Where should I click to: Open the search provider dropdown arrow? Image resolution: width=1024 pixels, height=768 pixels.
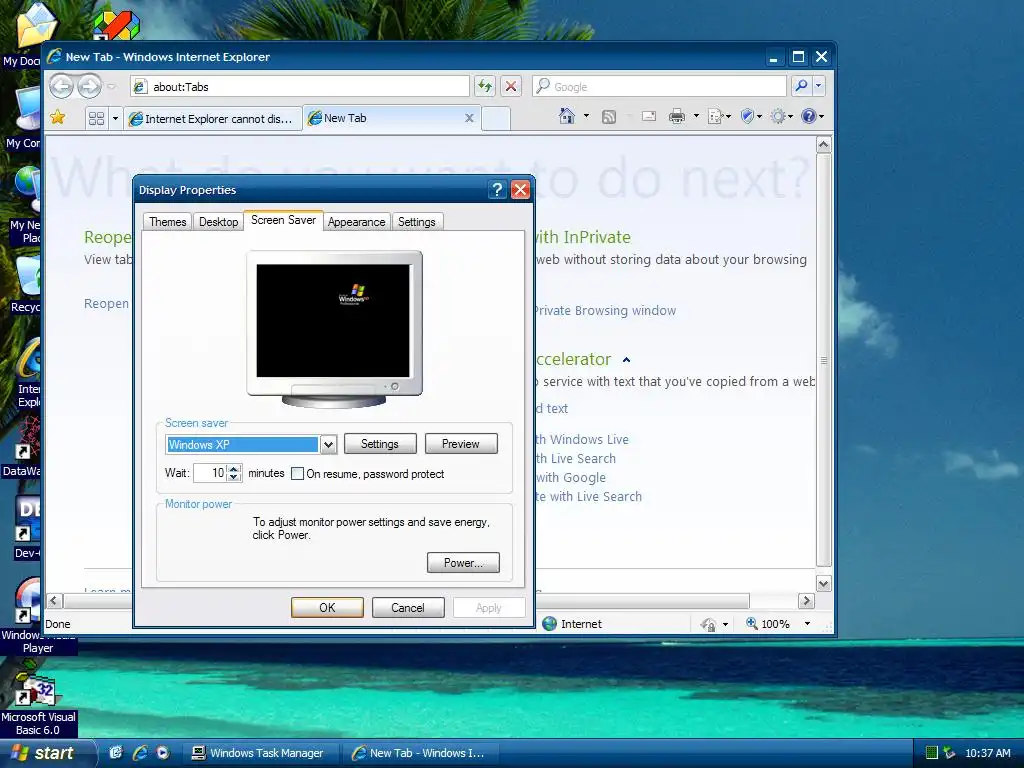818,86
